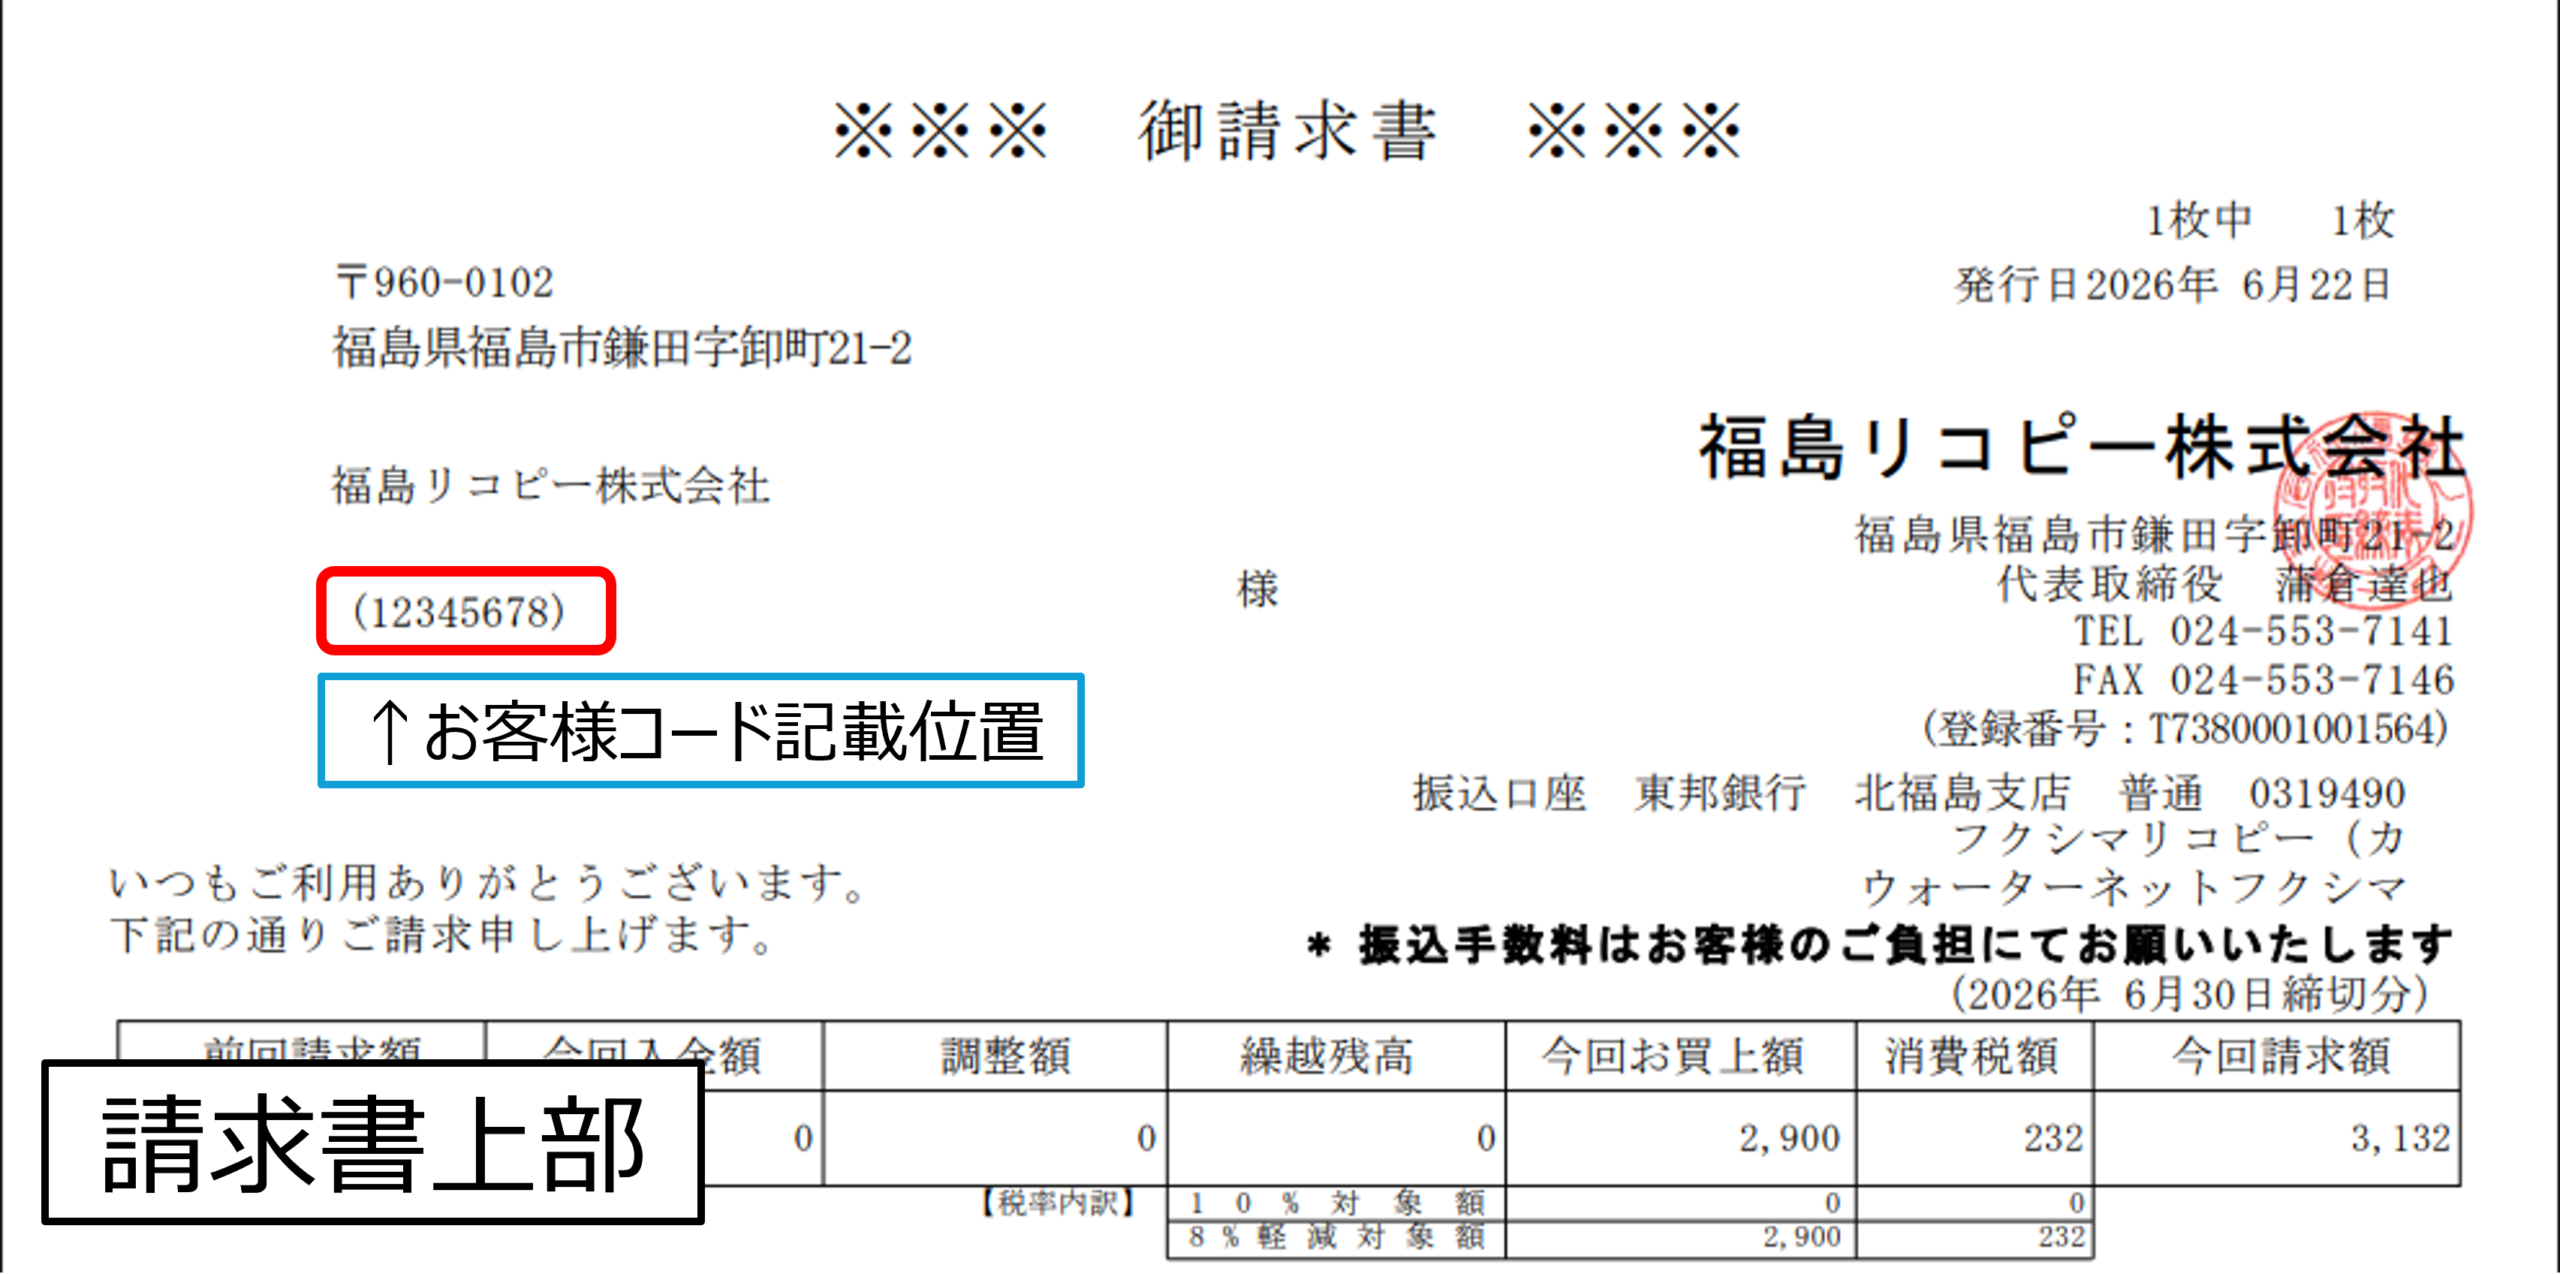Select the fax number FAX 024-553-7146
Image resolution: width=2560 pixels, height=1274 pixels.
coord(2263,680)
